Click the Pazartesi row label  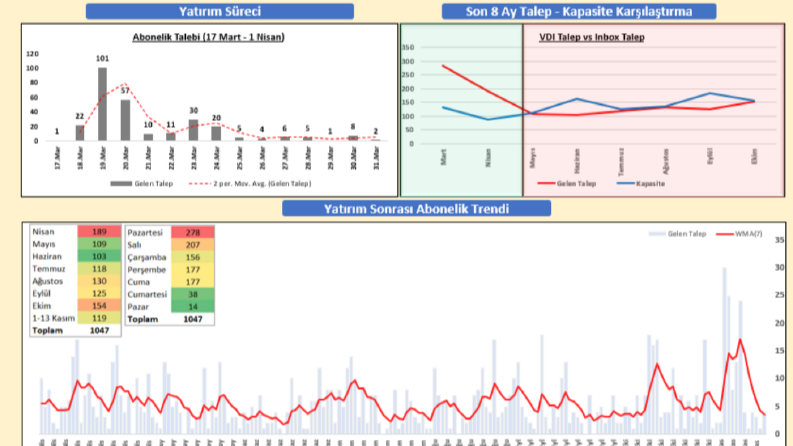tap(145, 232)
